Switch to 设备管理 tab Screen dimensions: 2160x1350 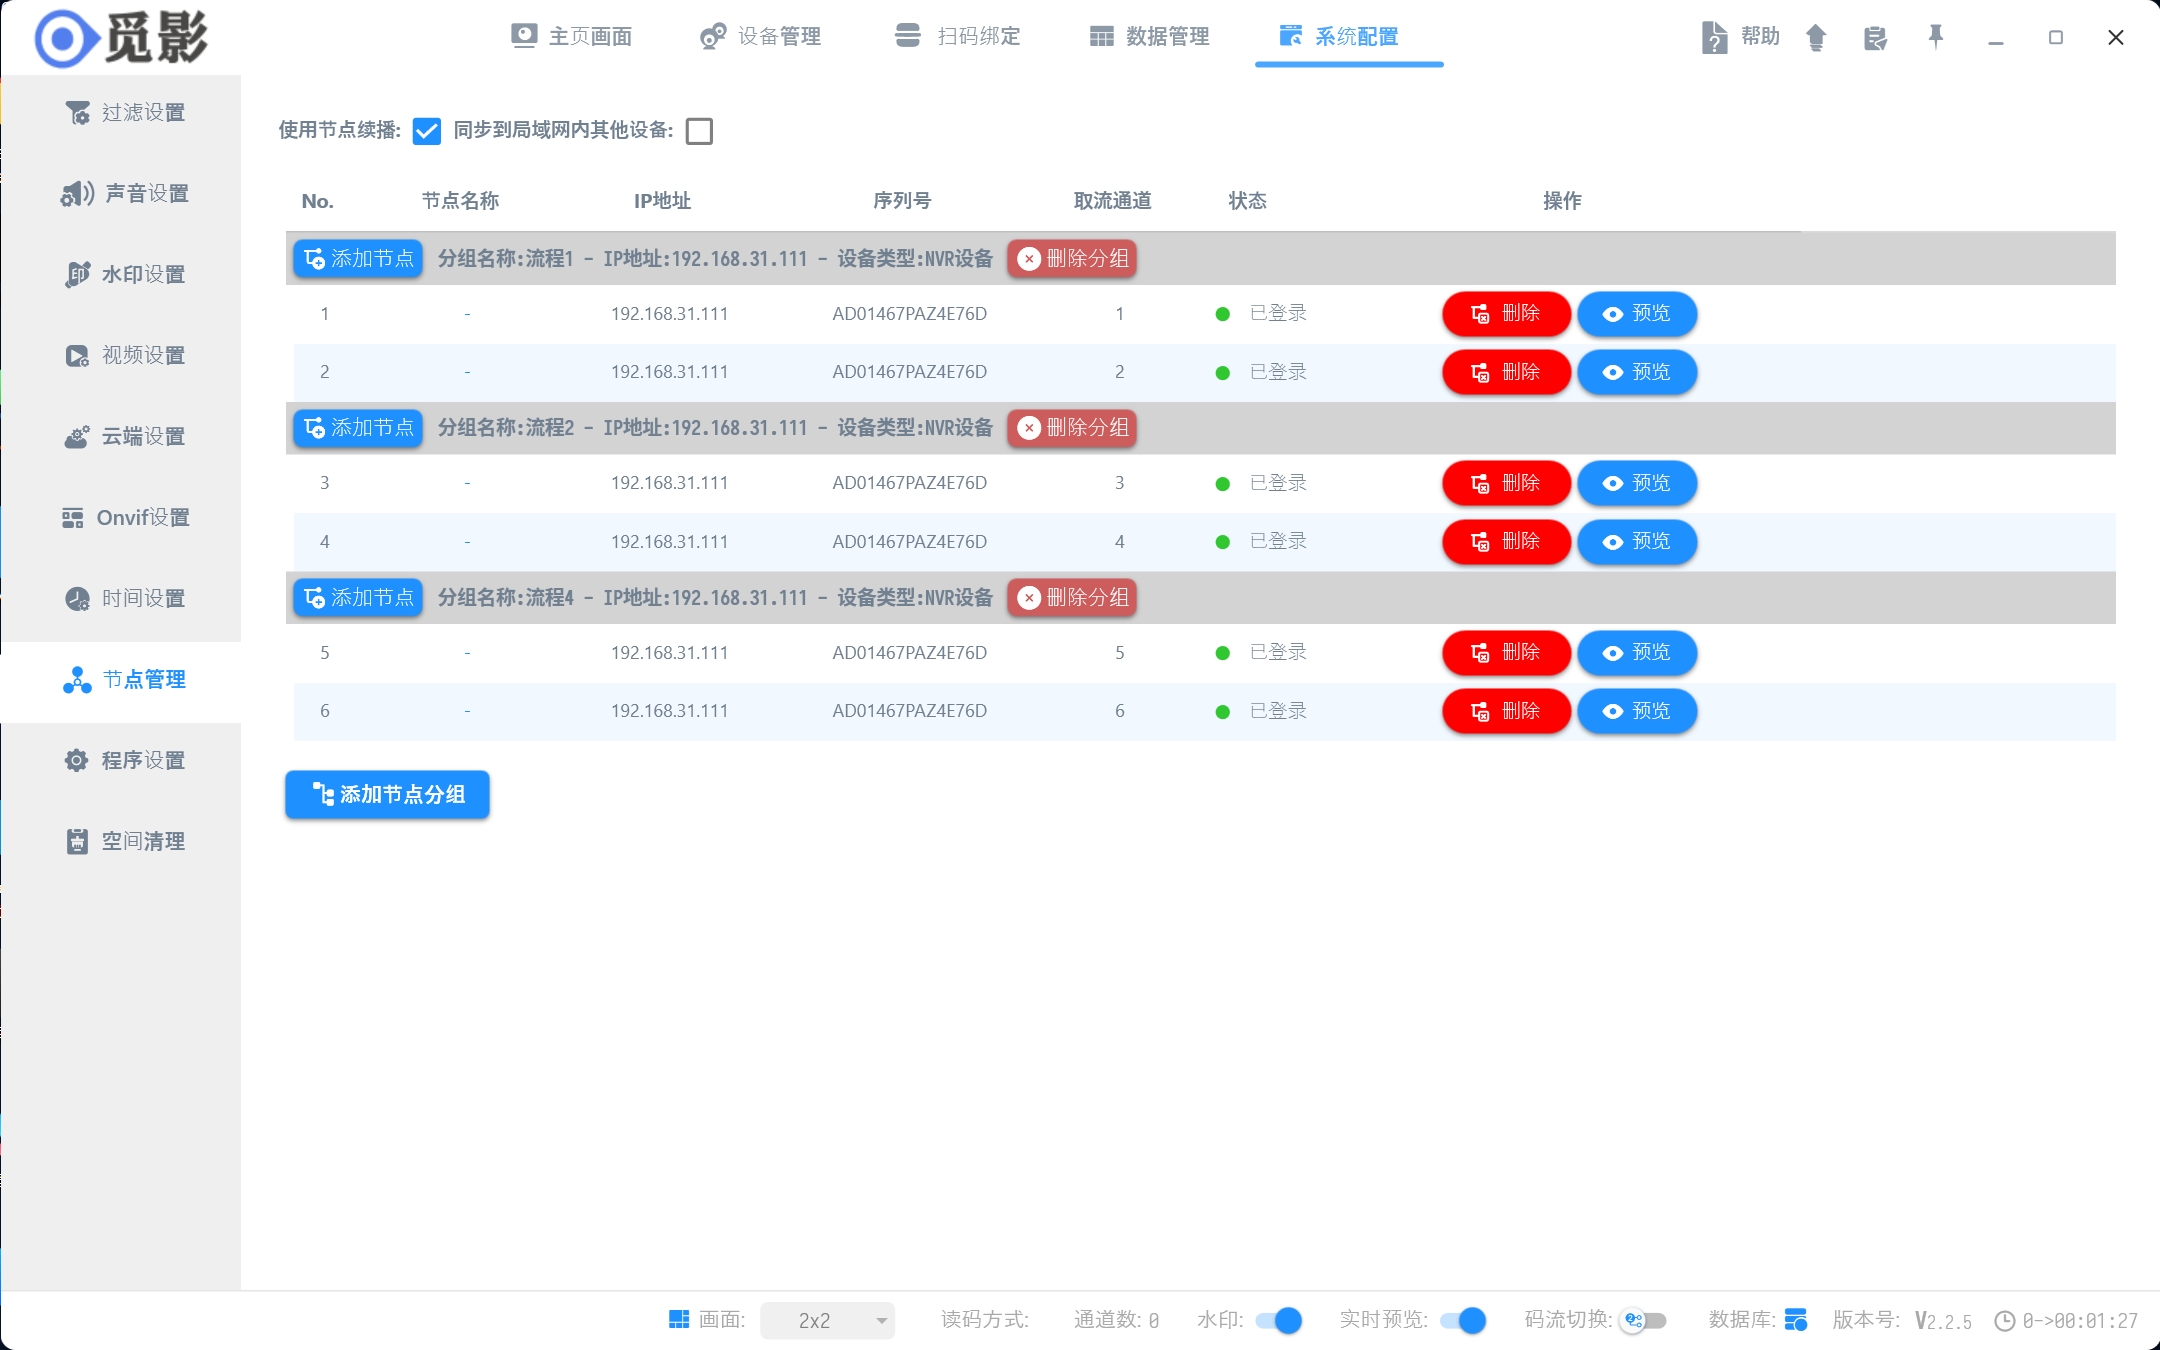[760, 37]
